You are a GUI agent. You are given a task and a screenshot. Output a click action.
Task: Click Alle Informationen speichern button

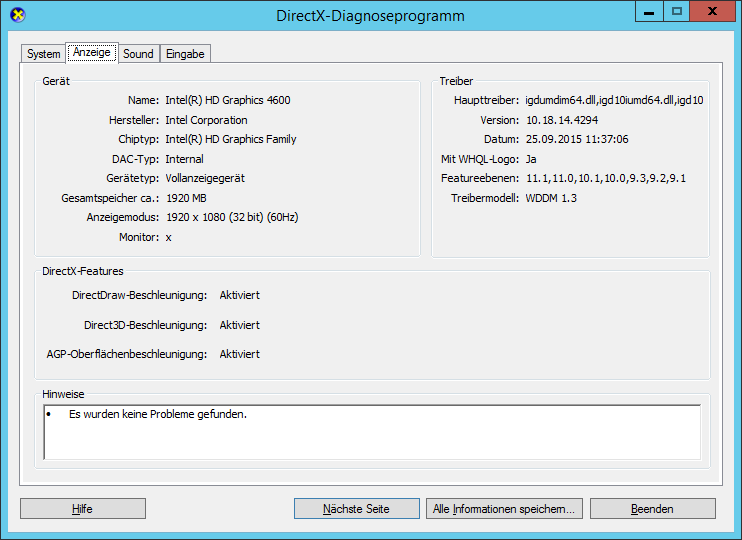click(x=504, y=509)
